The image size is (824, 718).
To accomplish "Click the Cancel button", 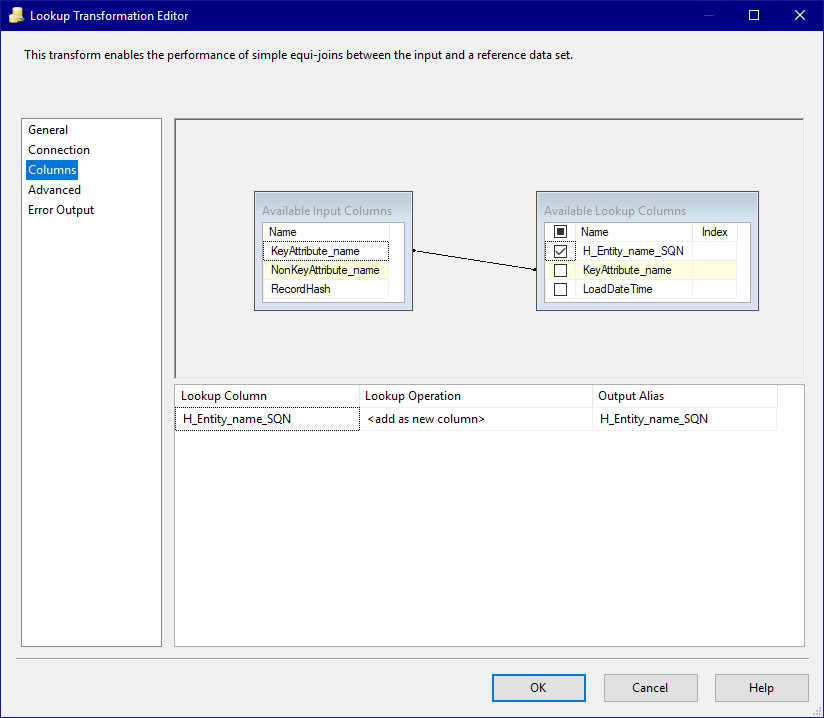I will click(651, 688).
